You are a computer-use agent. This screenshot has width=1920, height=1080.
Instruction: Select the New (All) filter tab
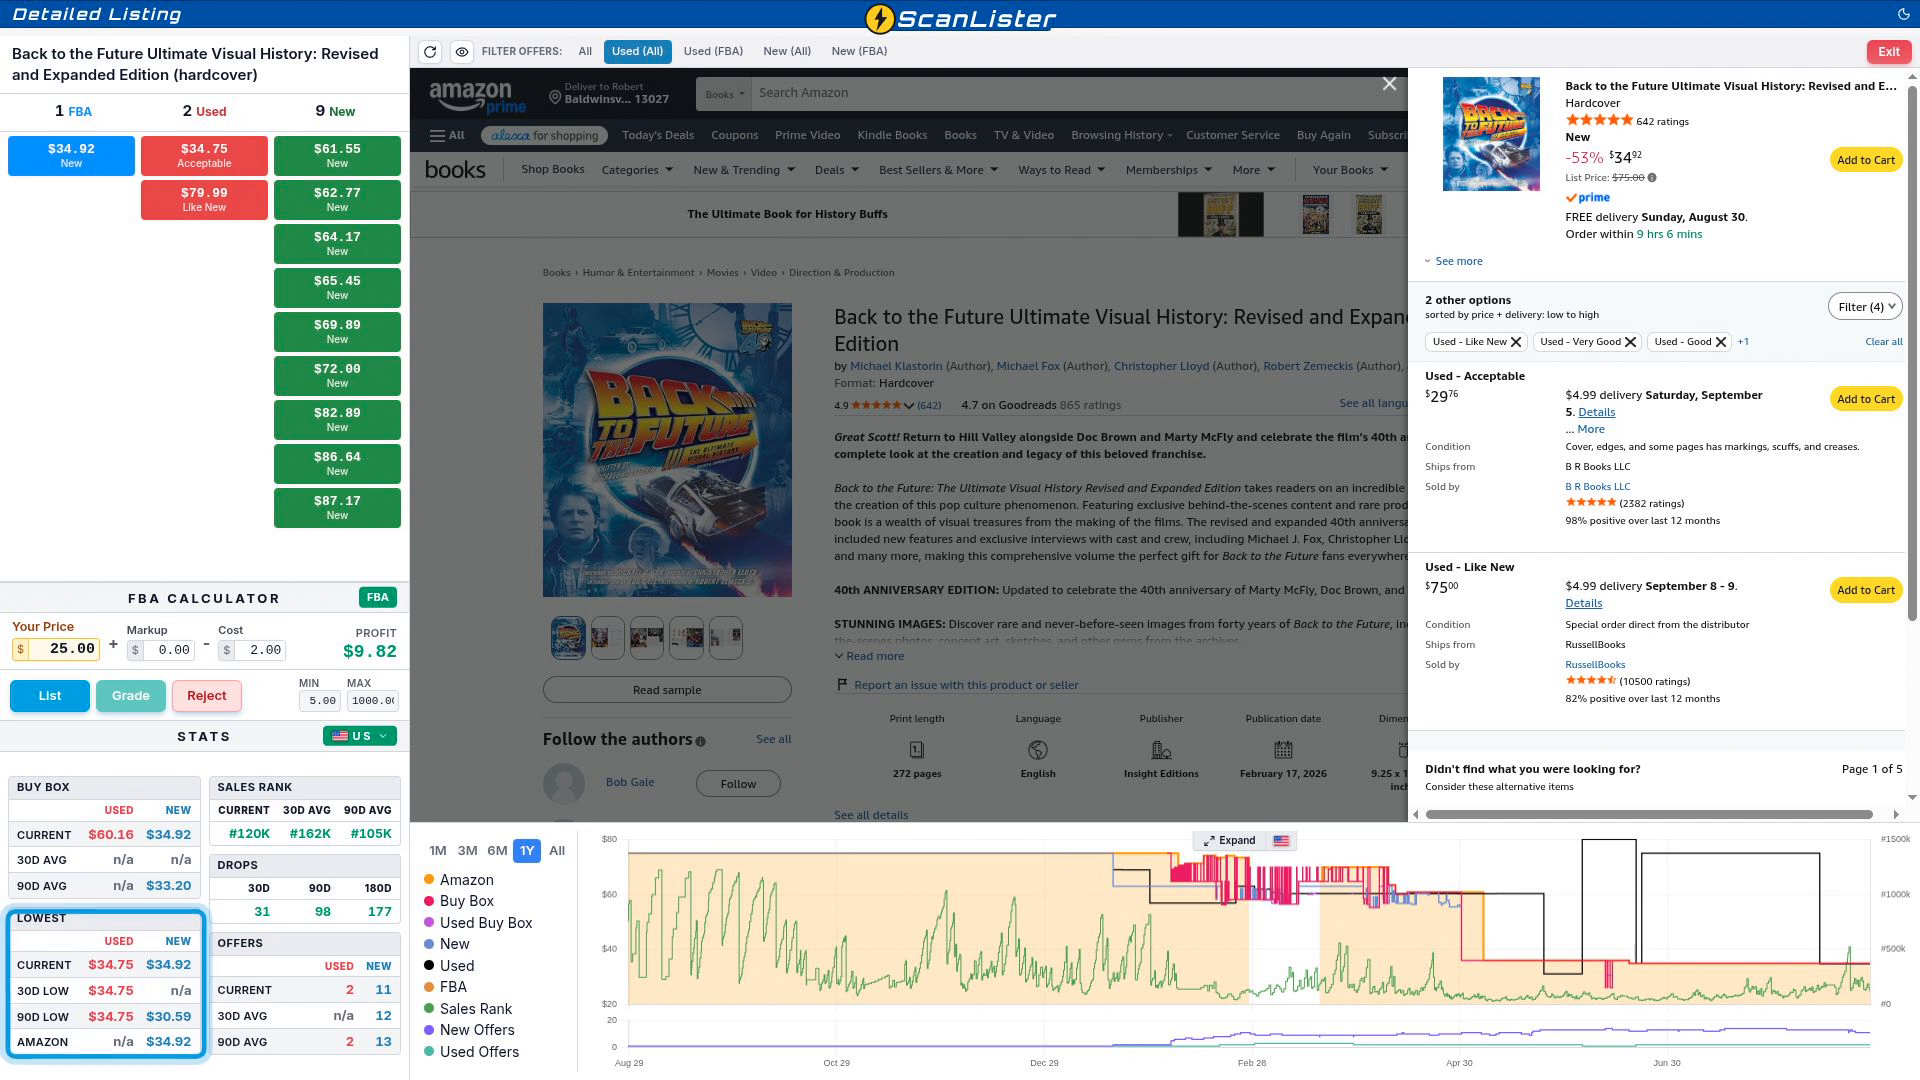(787, 51)
